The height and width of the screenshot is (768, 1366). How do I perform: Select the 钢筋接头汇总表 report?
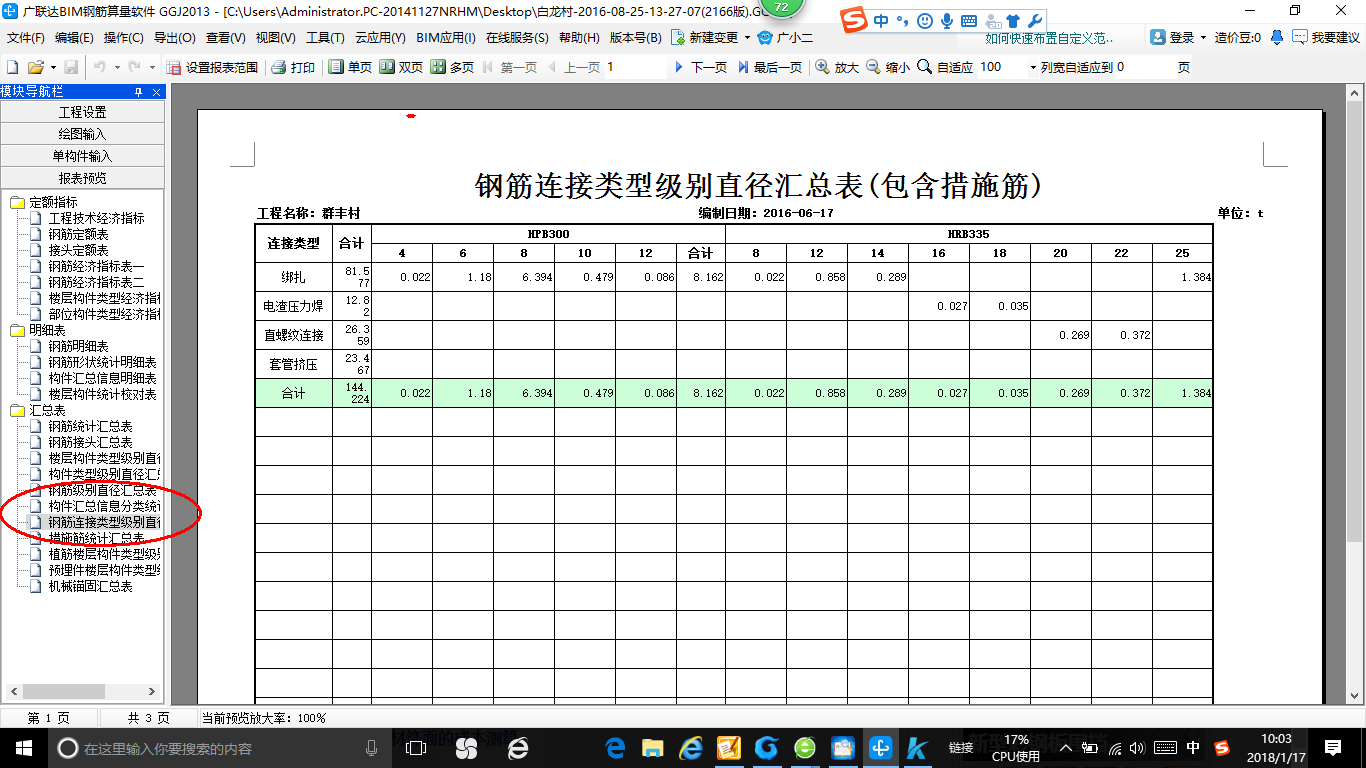click(90, 443)
